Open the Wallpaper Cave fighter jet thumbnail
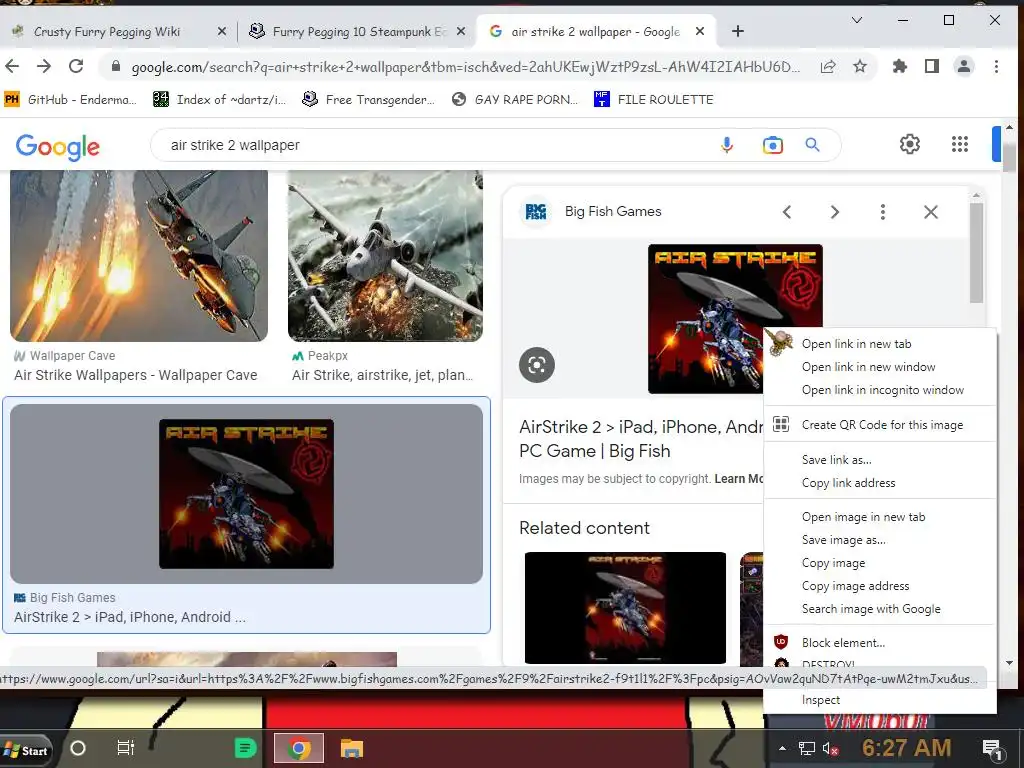This screenshot has height=768, width=1024. pos(139,255)
